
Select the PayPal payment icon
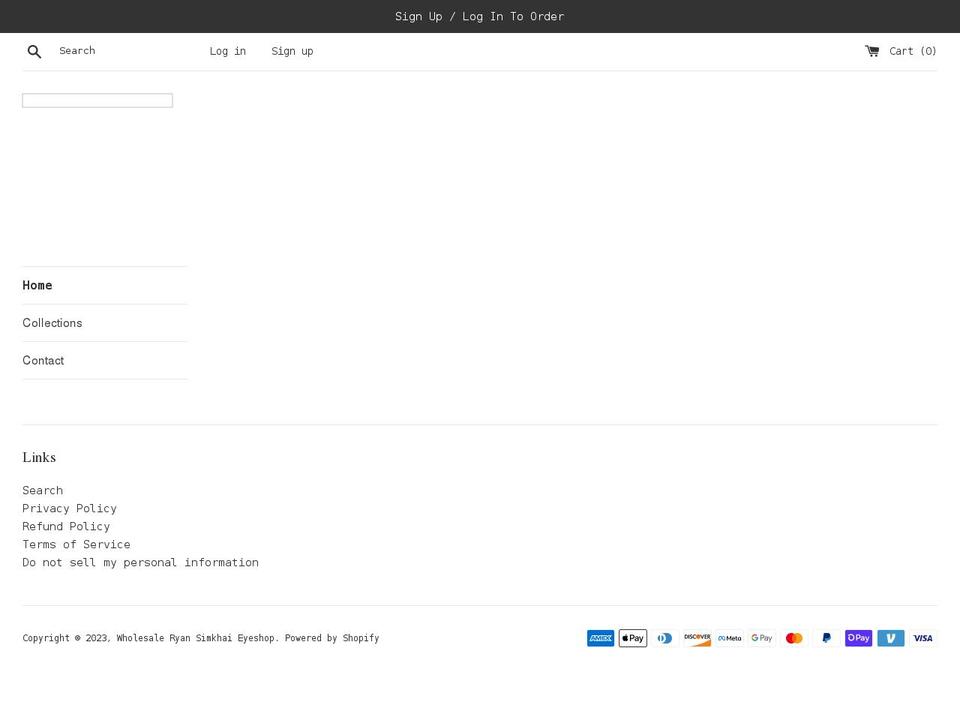pyautogui.click(x=826, y=638)
